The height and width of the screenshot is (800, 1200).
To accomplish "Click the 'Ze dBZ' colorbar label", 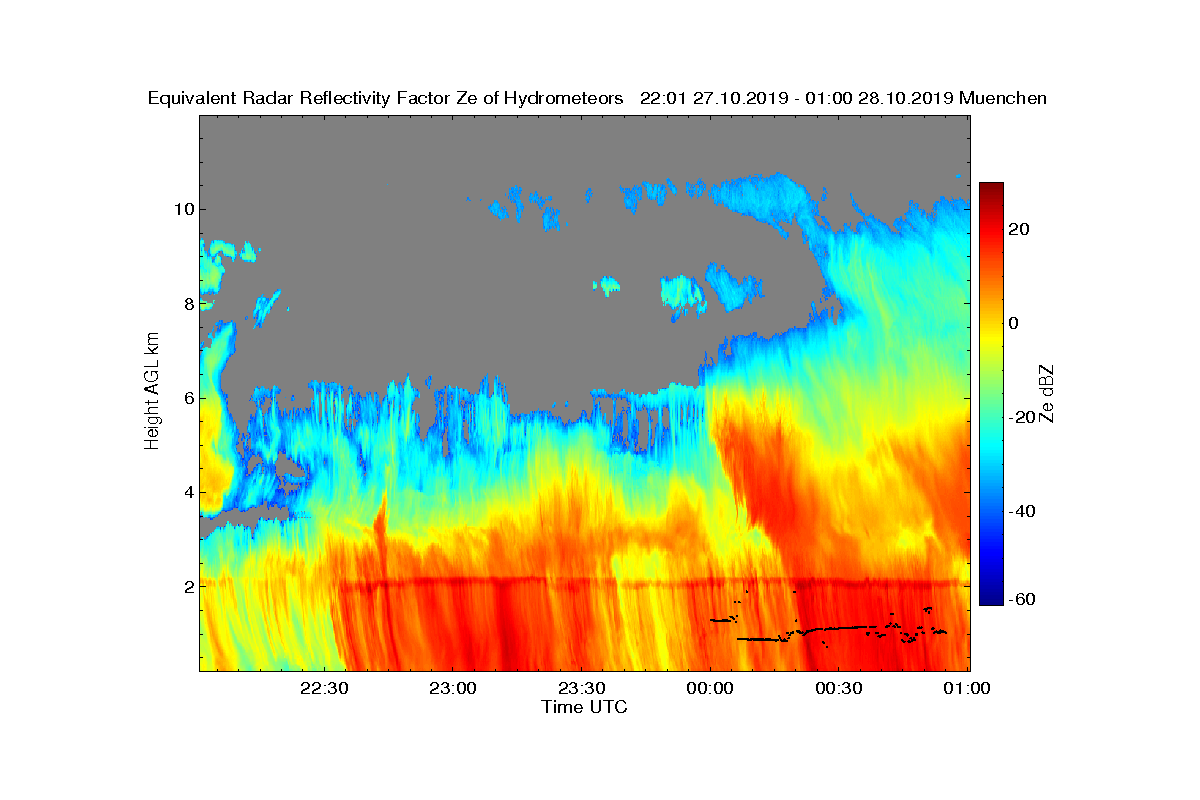I will pyautogui.click(x=1047, y=393).
